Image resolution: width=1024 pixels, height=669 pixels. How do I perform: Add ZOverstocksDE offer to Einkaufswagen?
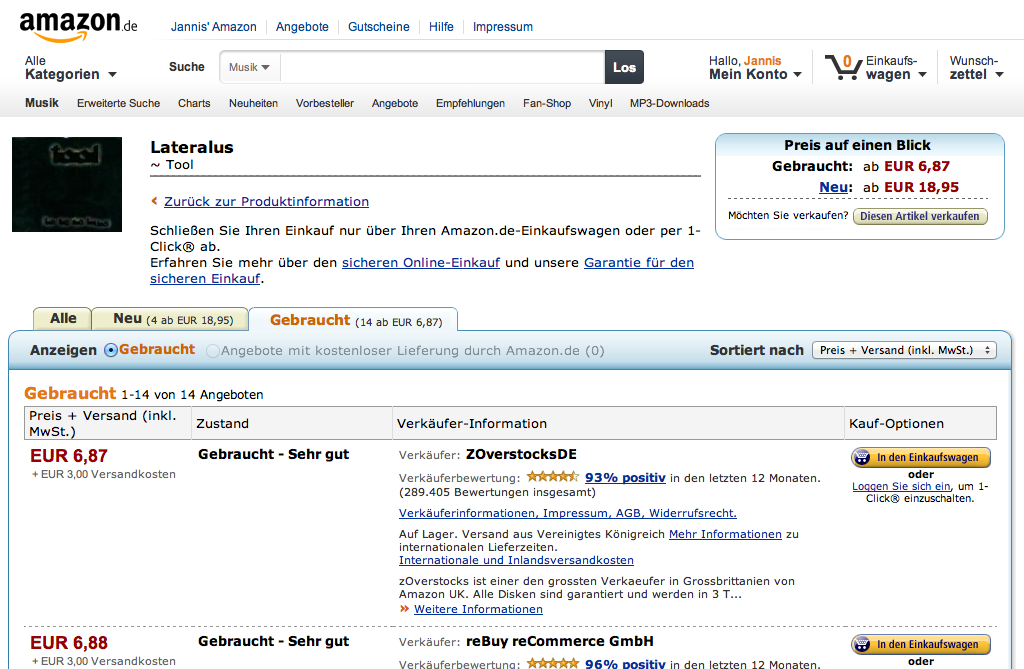[921, 457]
